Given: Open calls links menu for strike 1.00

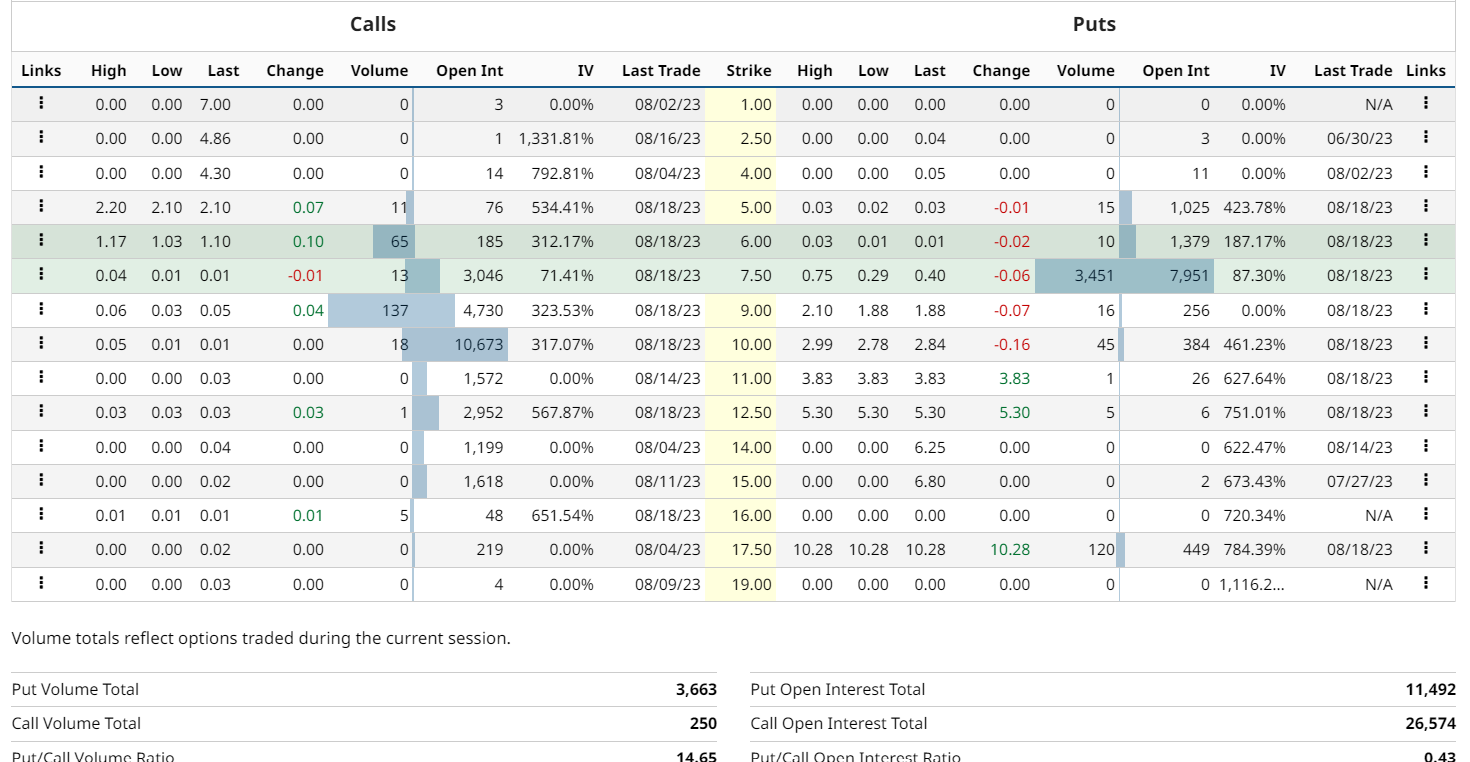Looking at the screenshot, I should pyautogui.click(x=41, y=103).
